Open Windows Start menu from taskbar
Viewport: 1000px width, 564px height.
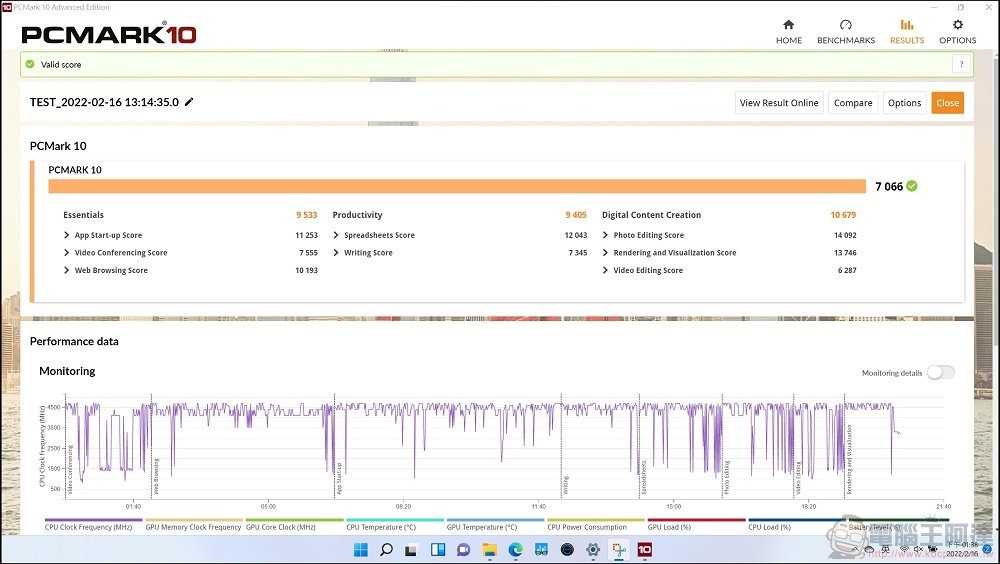tap(360, 550)
